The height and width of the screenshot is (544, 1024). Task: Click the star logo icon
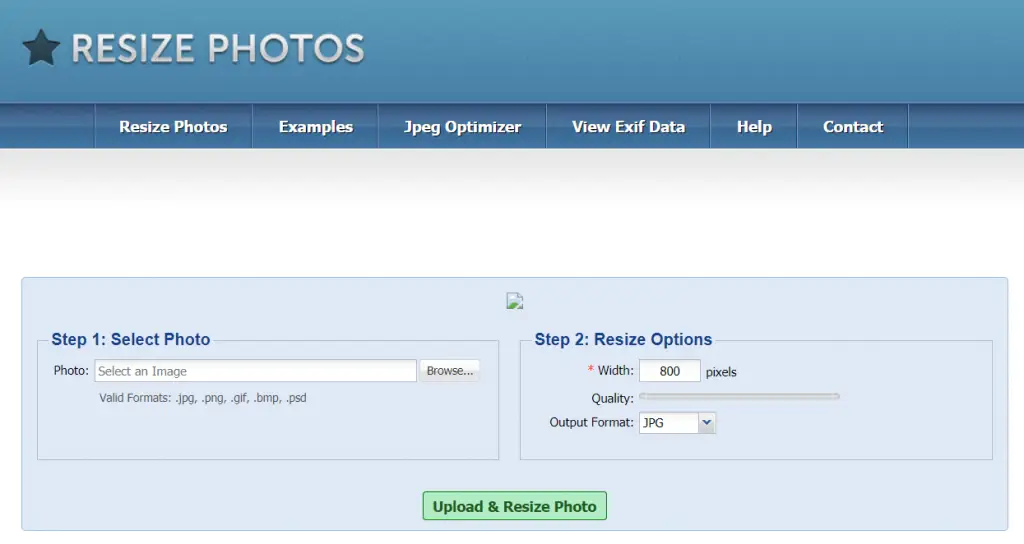tap(41, 48)
